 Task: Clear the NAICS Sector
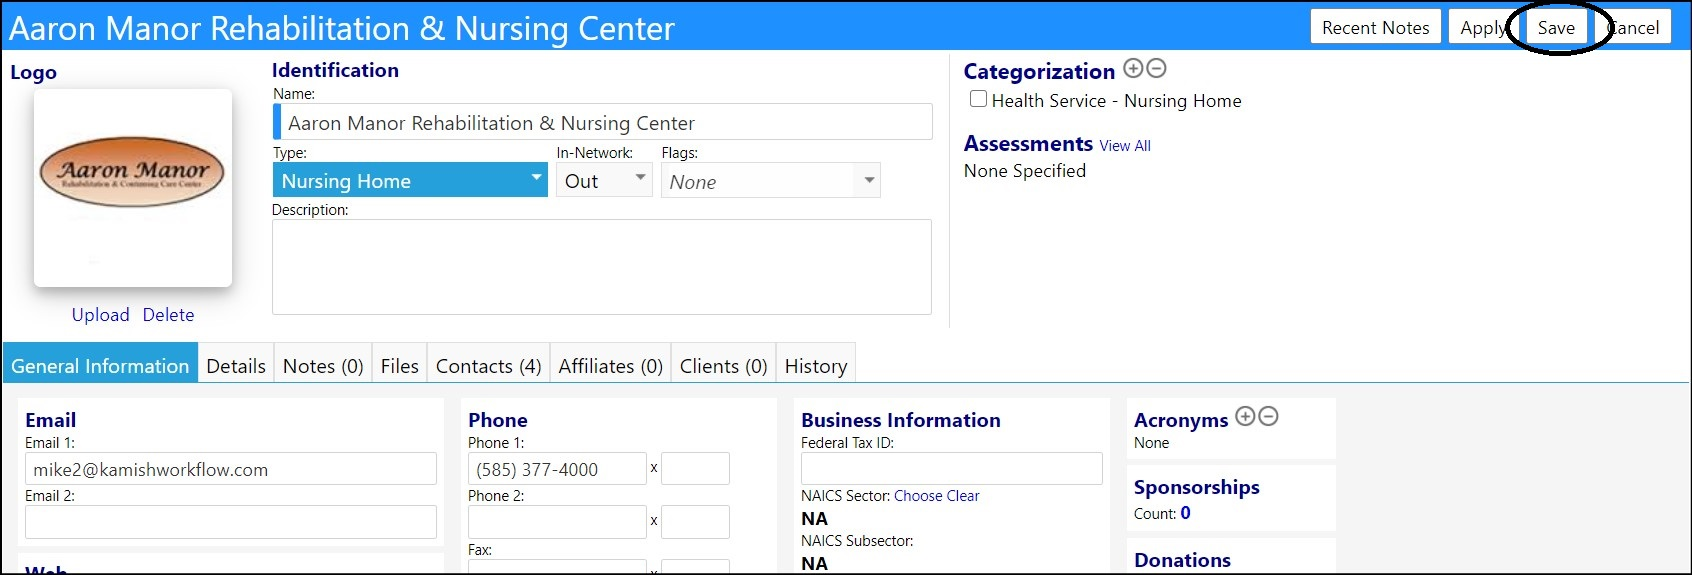tap(963, 496)
